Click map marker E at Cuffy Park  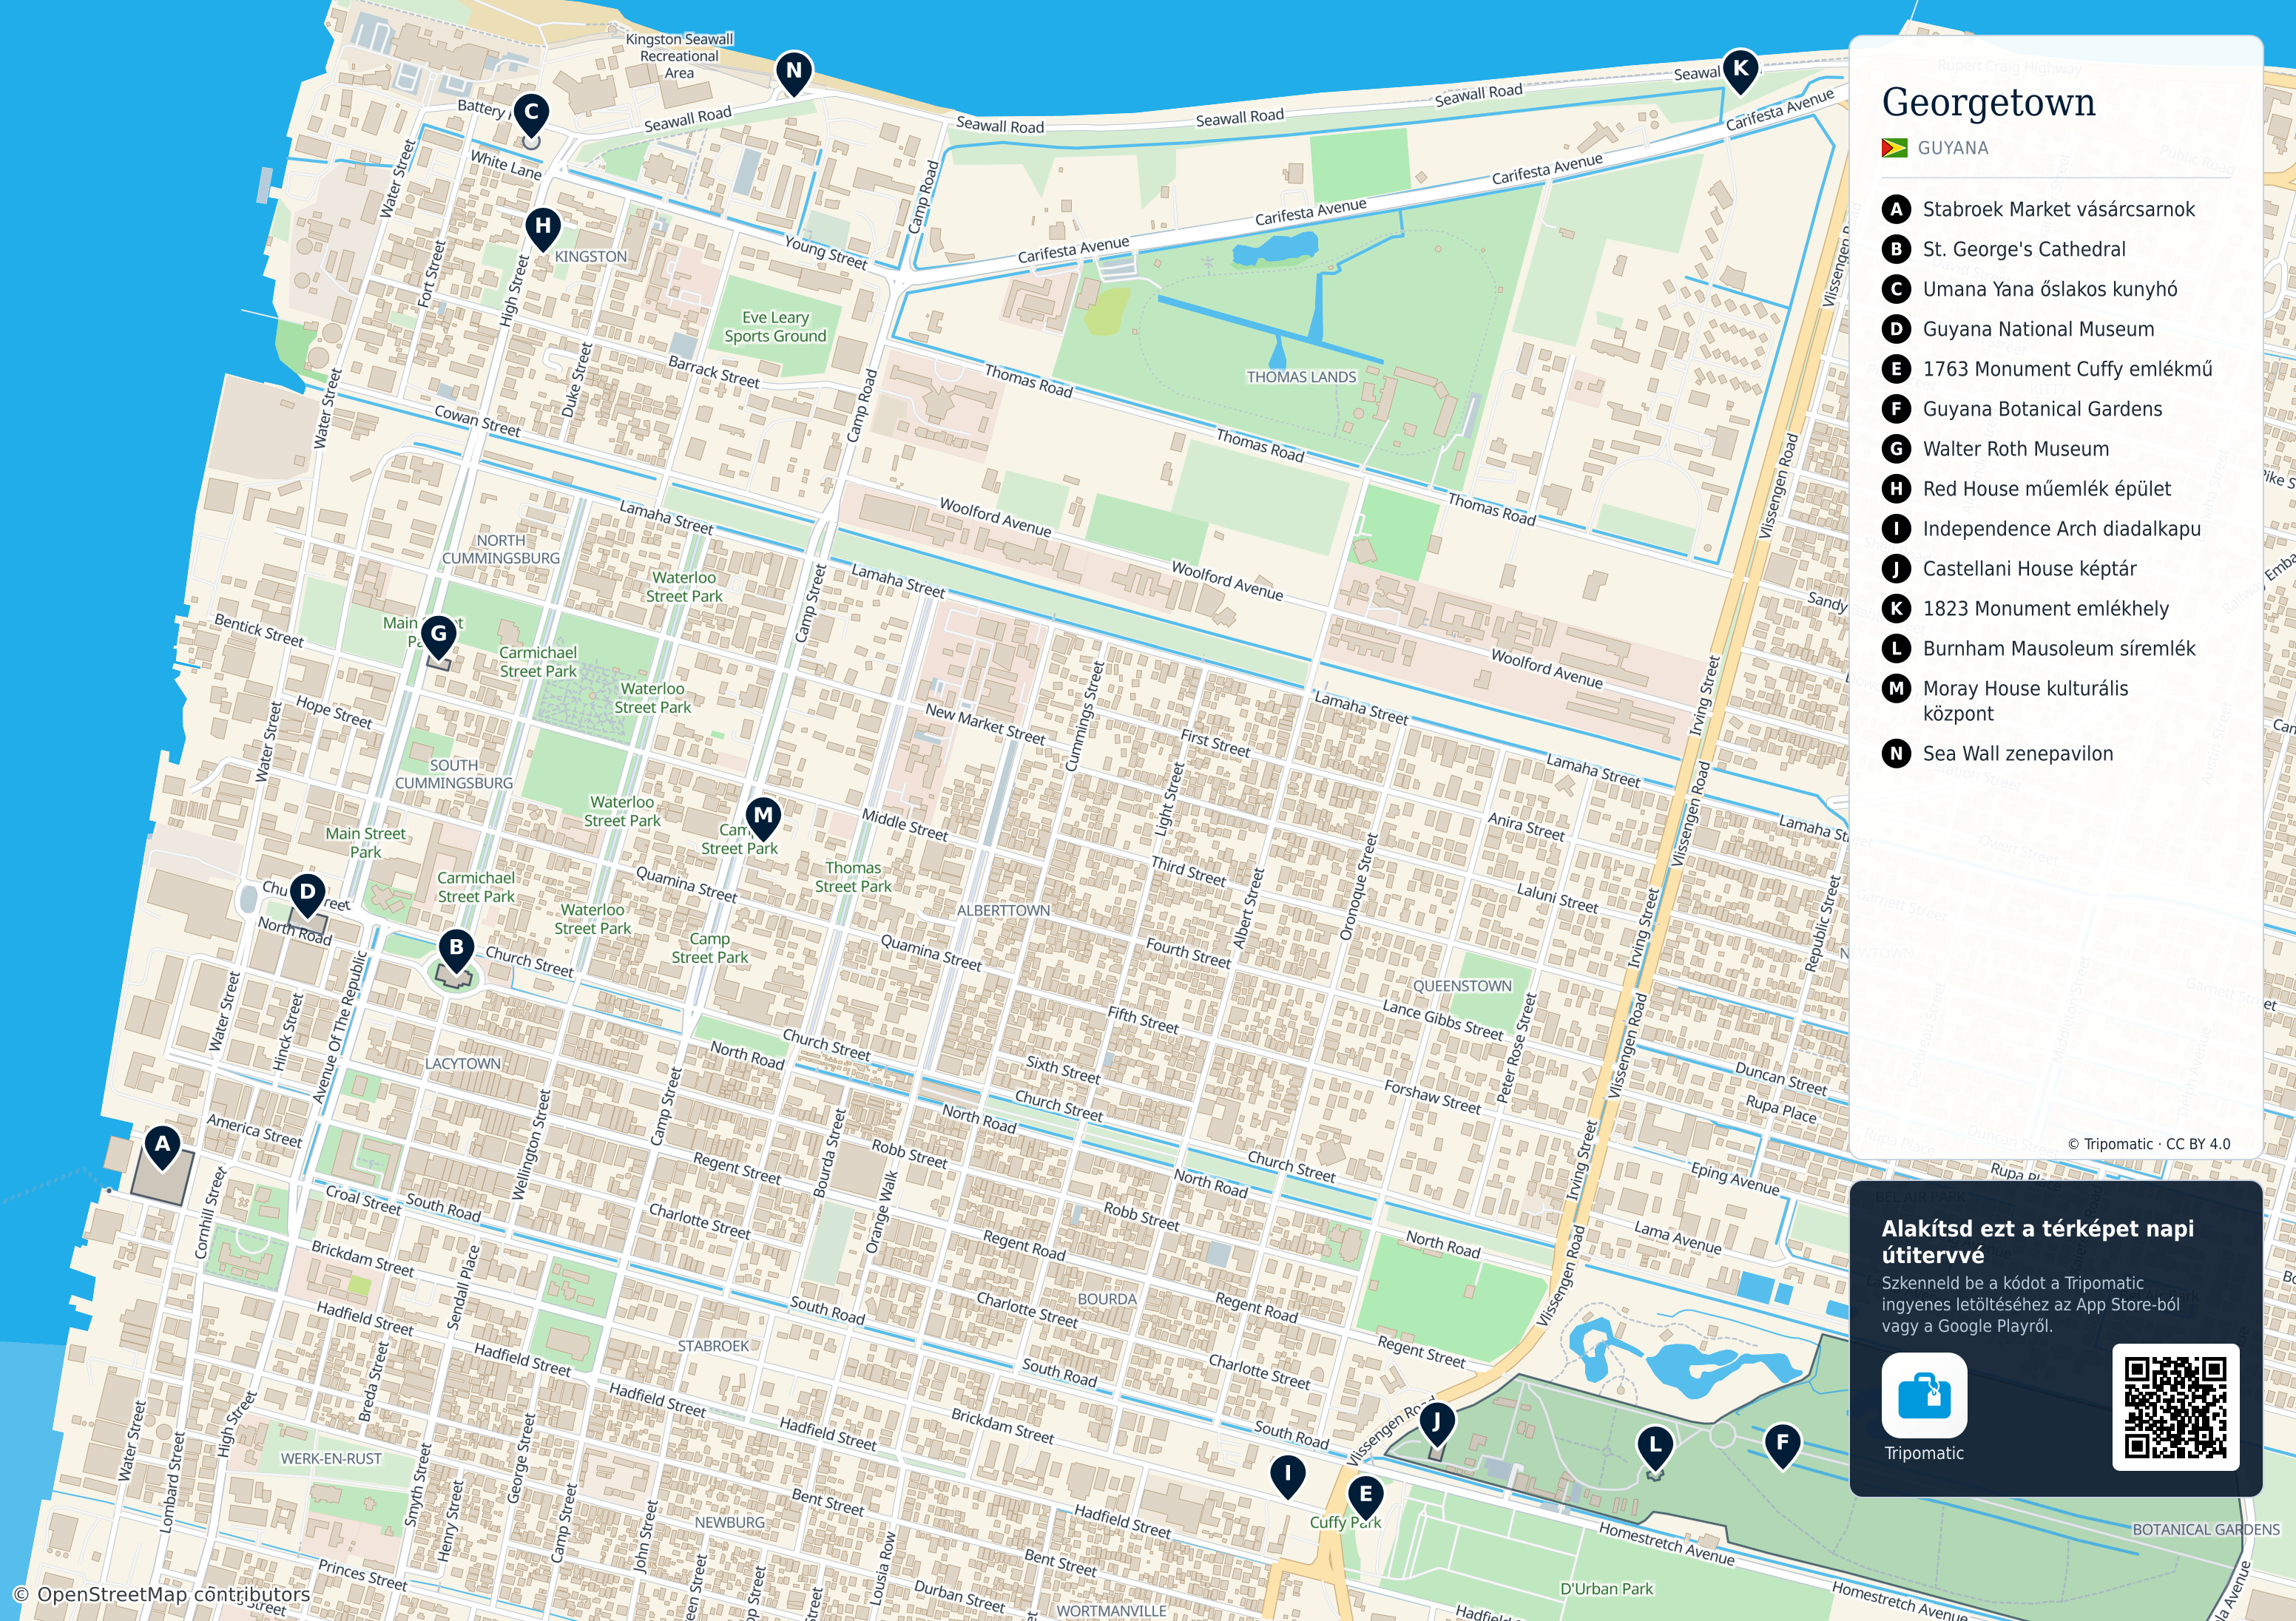(1365, 1498)
